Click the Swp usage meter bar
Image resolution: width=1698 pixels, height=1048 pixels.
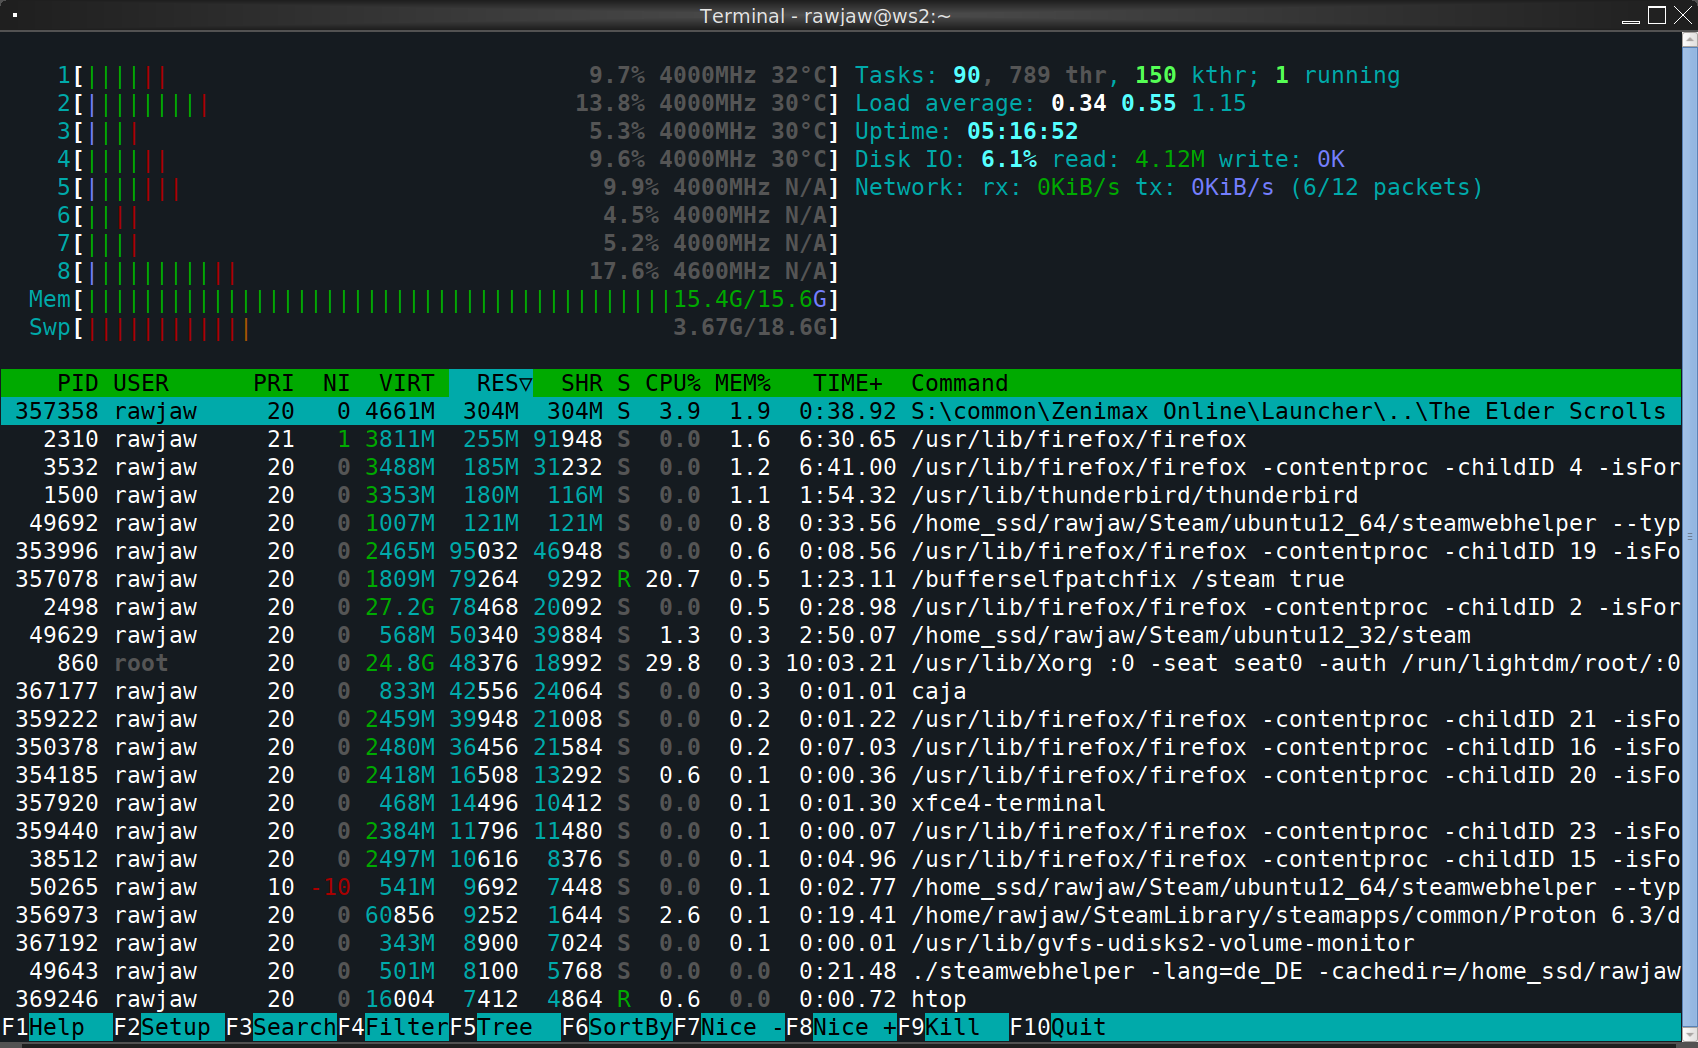pos(434,327)
